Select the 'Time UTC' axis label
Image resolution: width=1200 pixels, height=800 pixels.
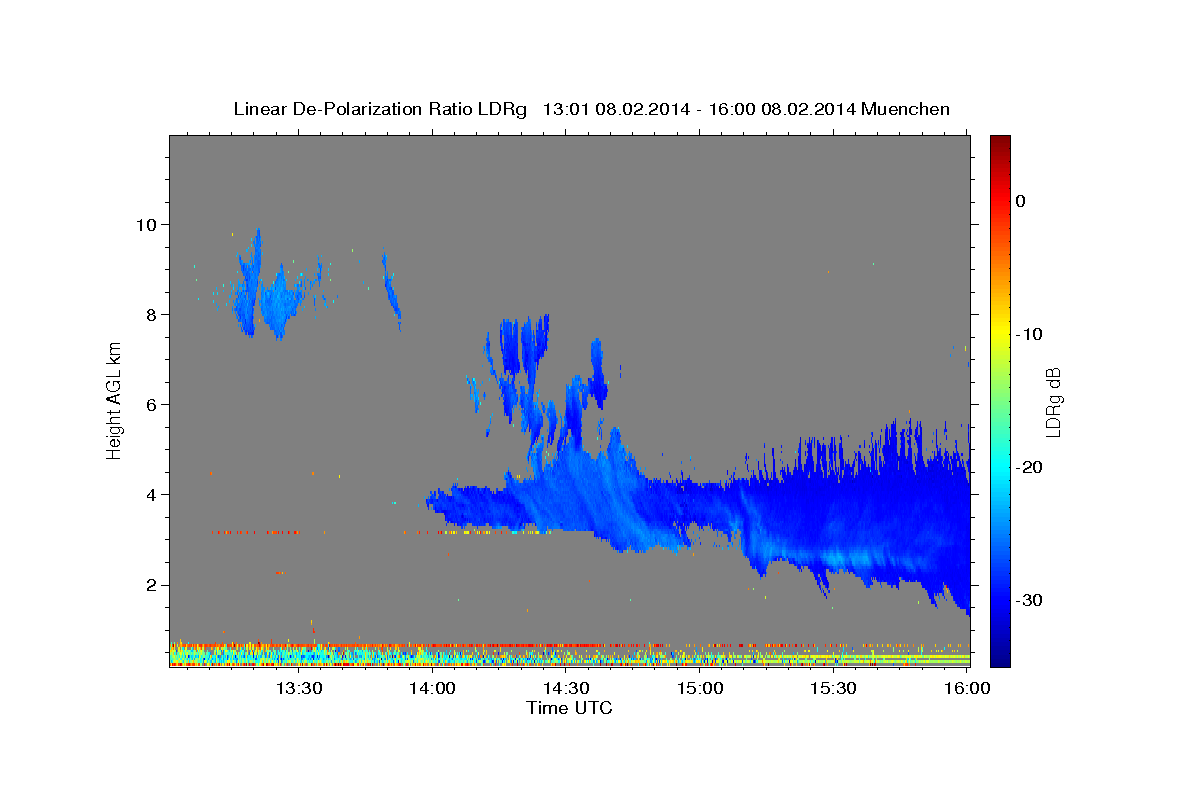[x=569, y=708]
